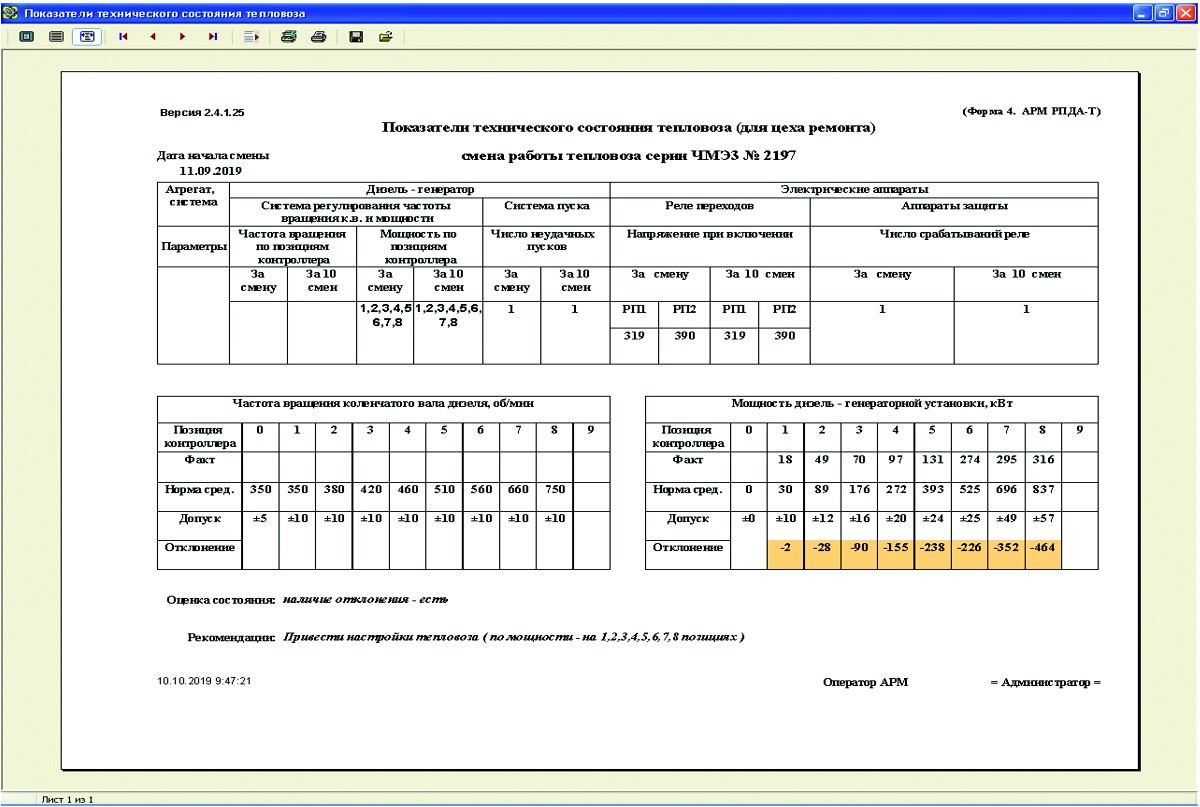Open a saved report with folder icon
The image size is (1200, 807).
tap(385, 36)
